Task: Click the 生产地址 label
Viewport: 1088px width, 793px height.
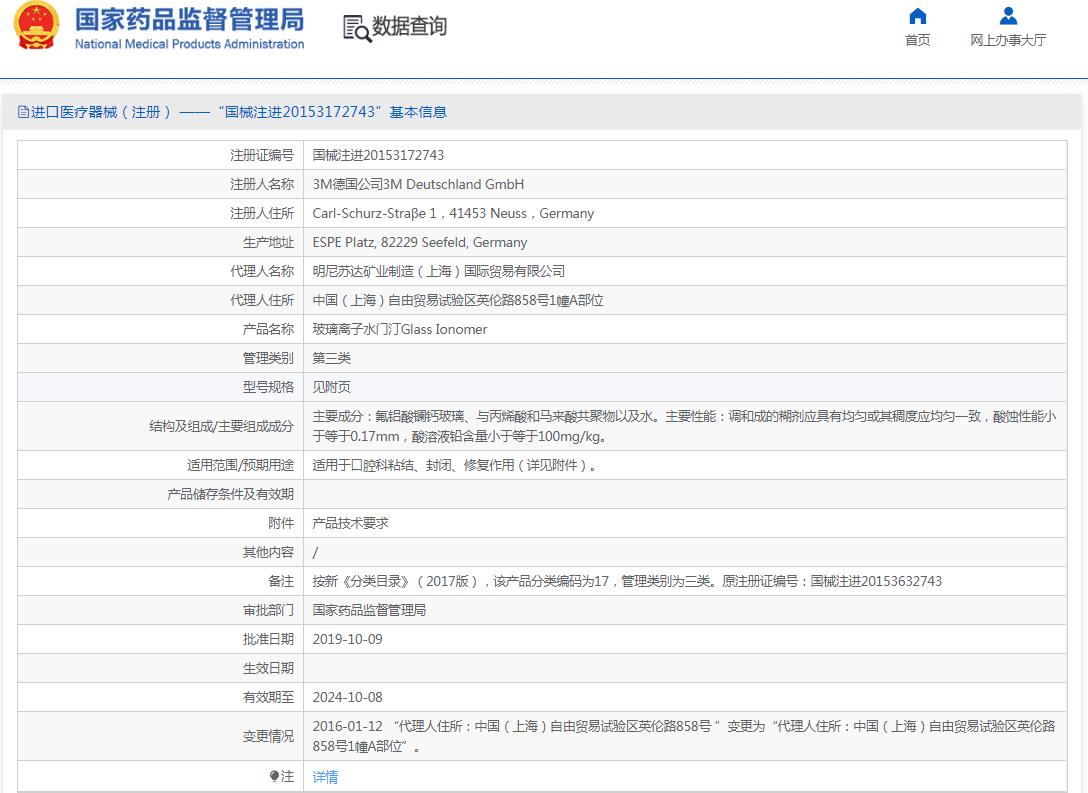Action: pos(269,243)
